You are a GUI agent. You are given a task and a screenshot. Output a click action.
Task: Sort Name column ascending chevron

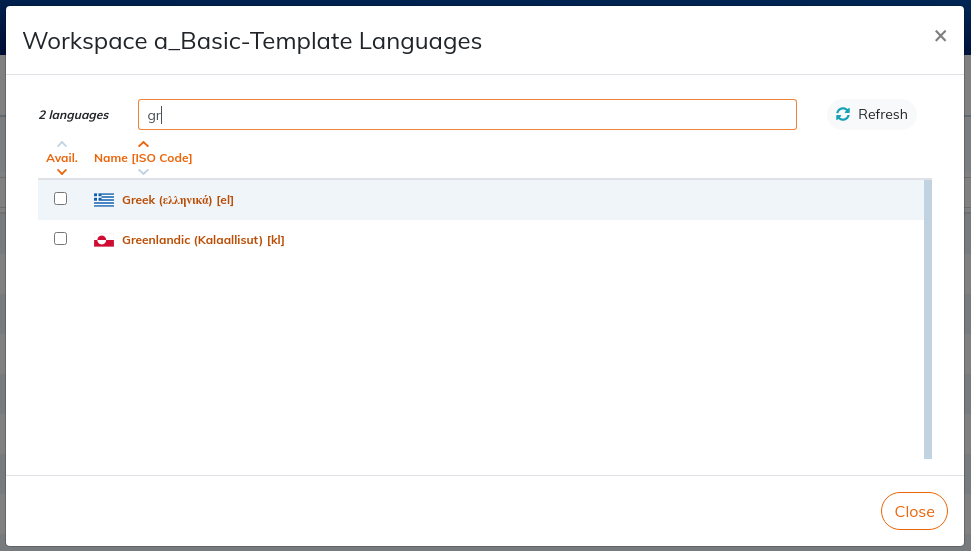[144, 144]
